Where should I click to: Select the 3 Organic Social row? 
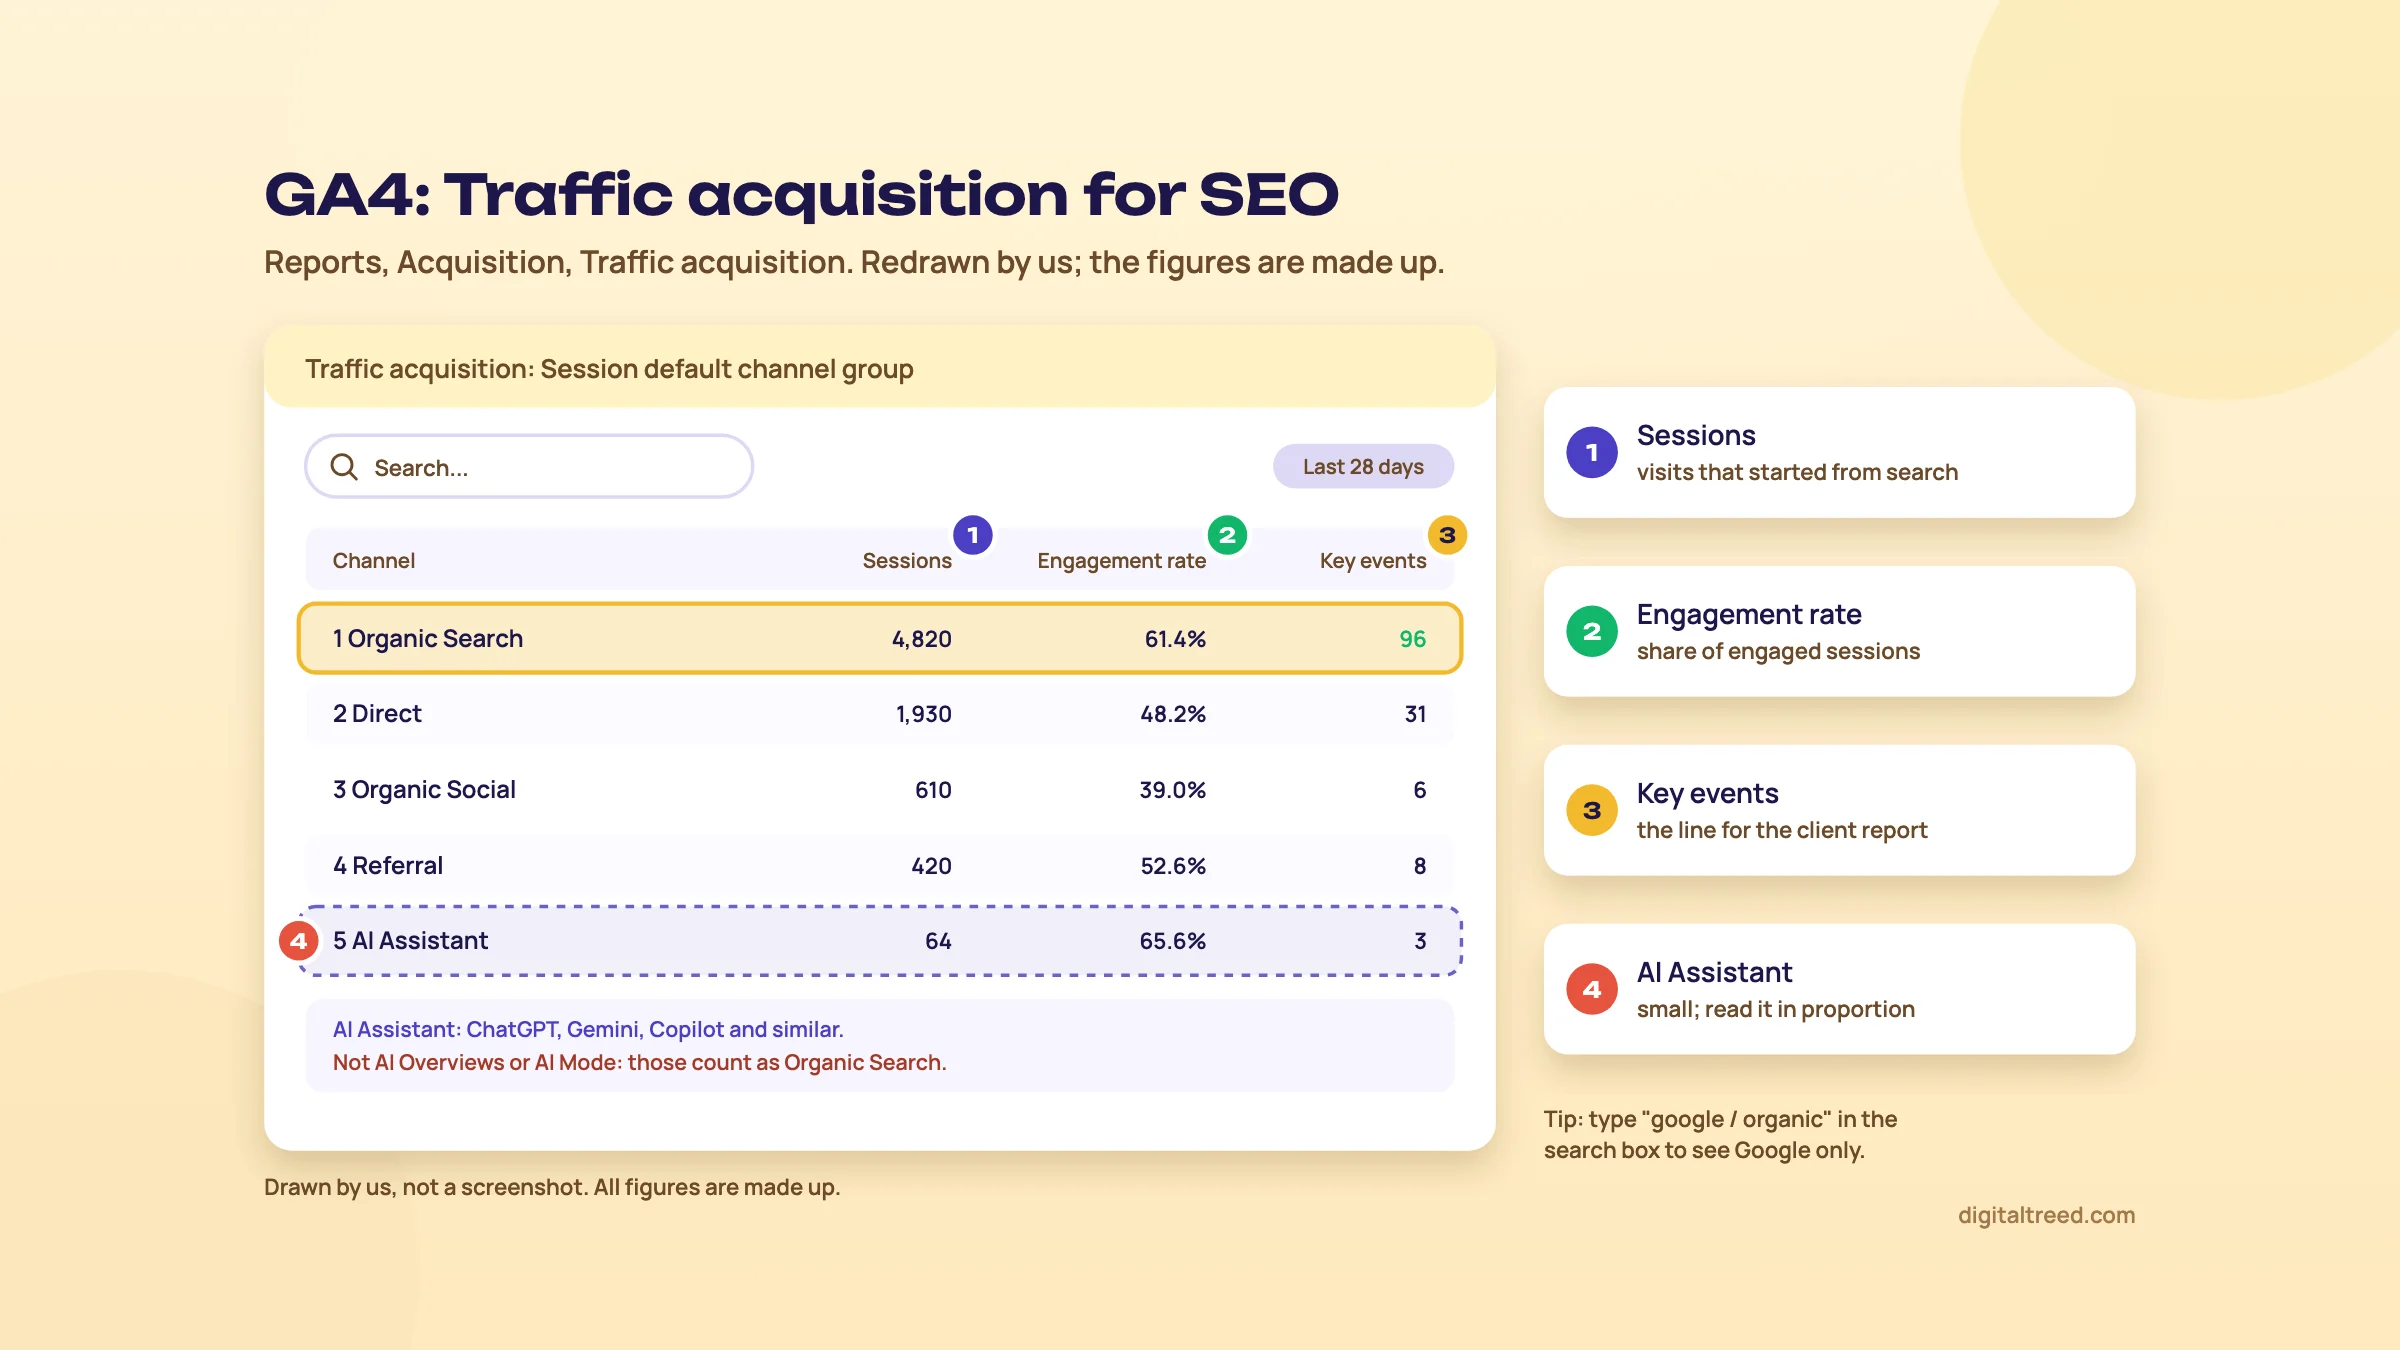click(880, 790)
